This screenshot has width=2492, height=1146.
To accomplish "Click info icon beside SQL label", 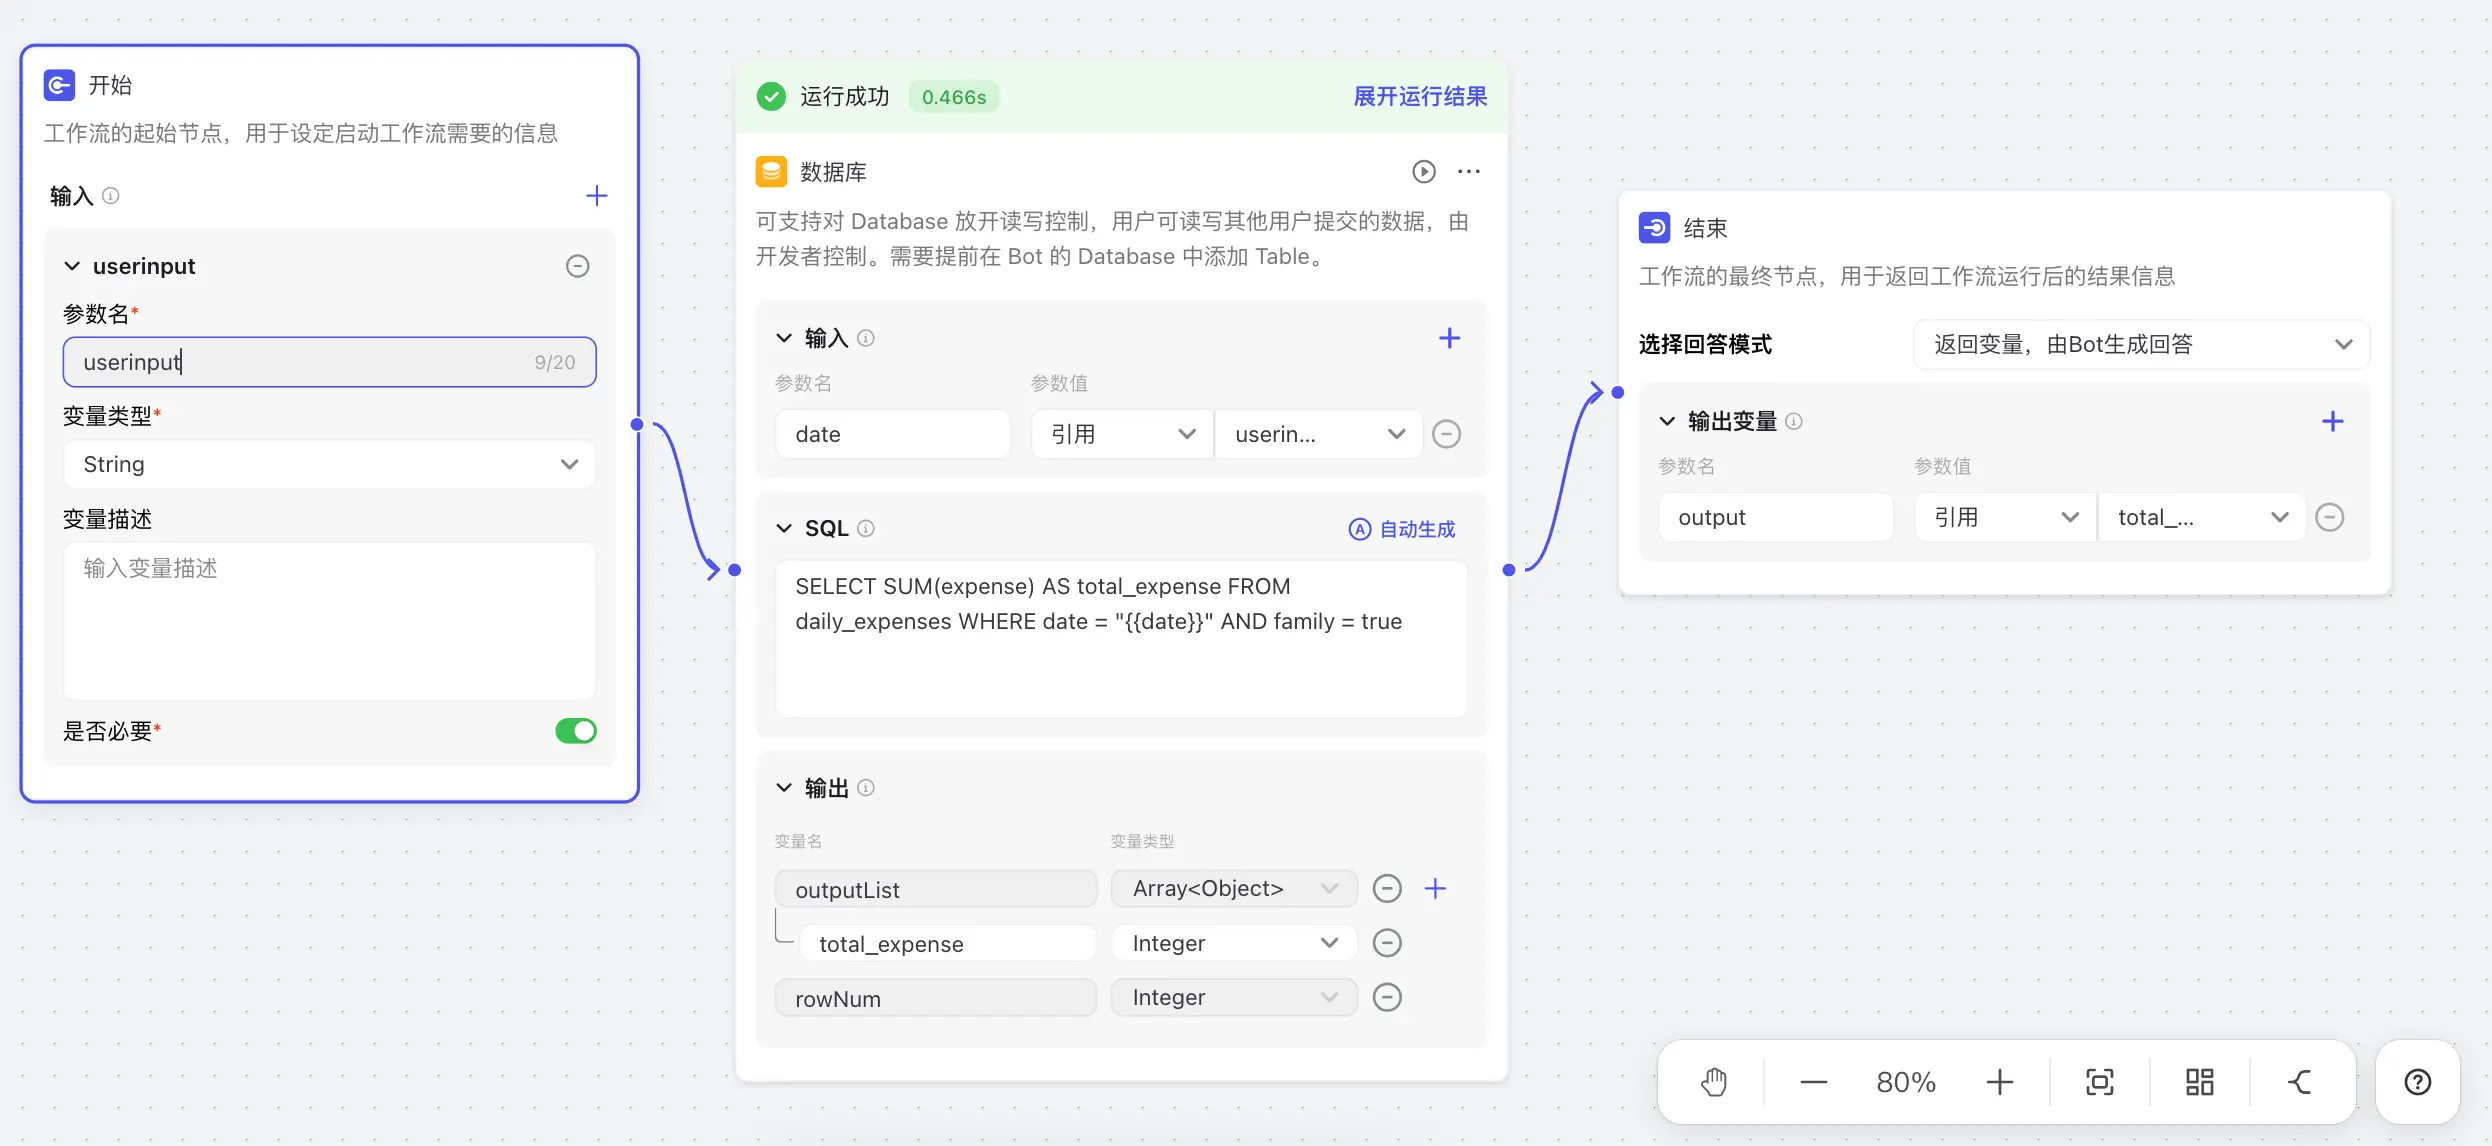I will click(866, 528).
